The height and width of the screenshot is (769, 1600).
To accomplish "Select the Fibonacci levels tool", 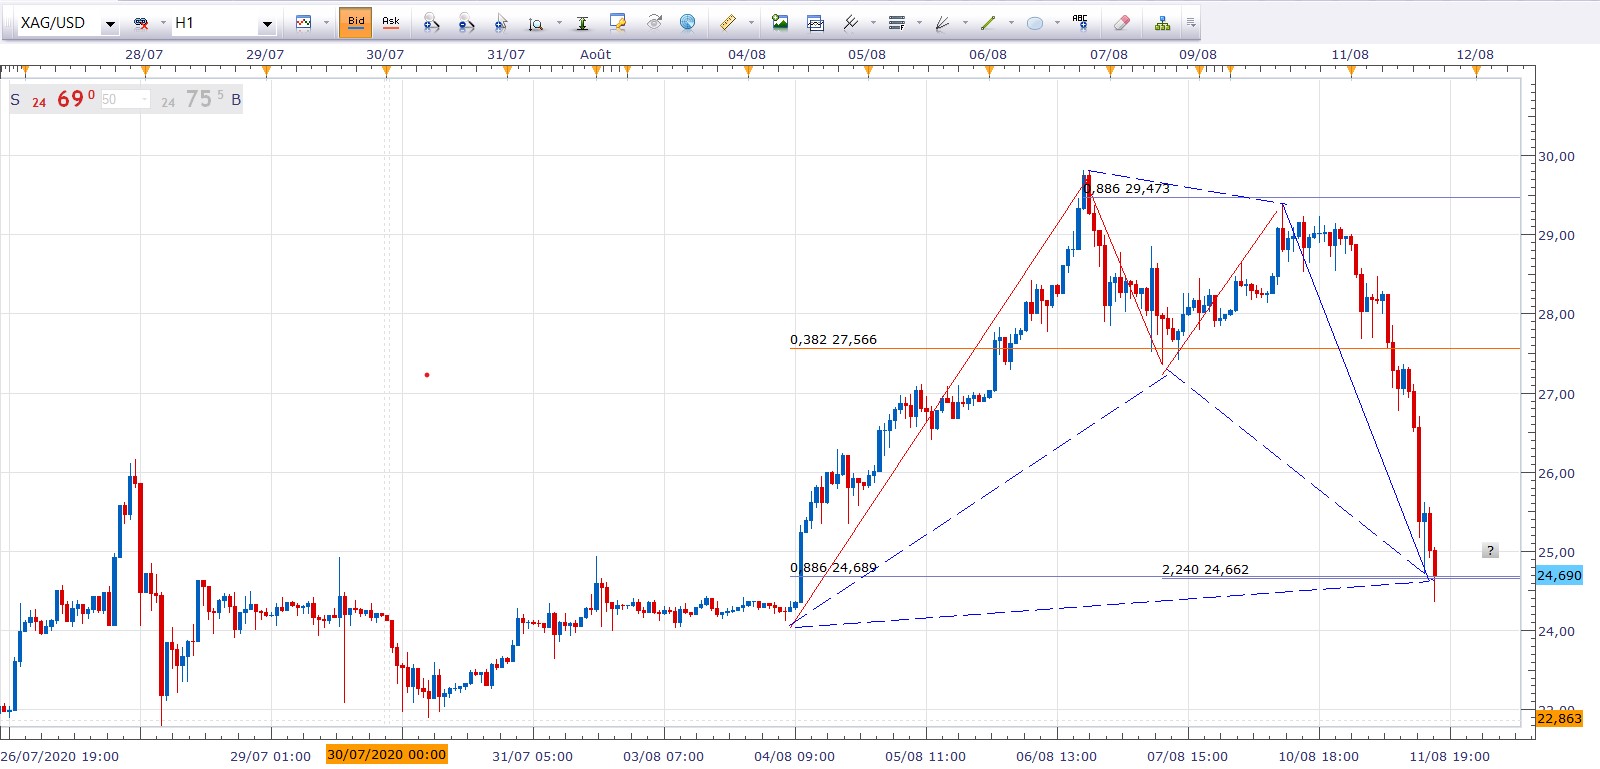I will point(897,22).
